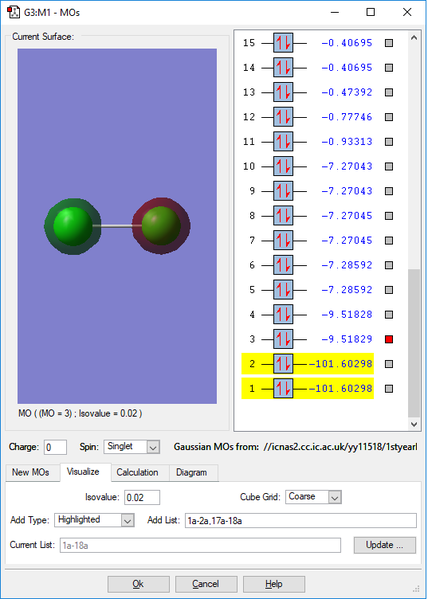The width and height of the screenshot is (428, 599).
Task: Click the occupancy box for orbital 9
Action: [x=283, y=191]
